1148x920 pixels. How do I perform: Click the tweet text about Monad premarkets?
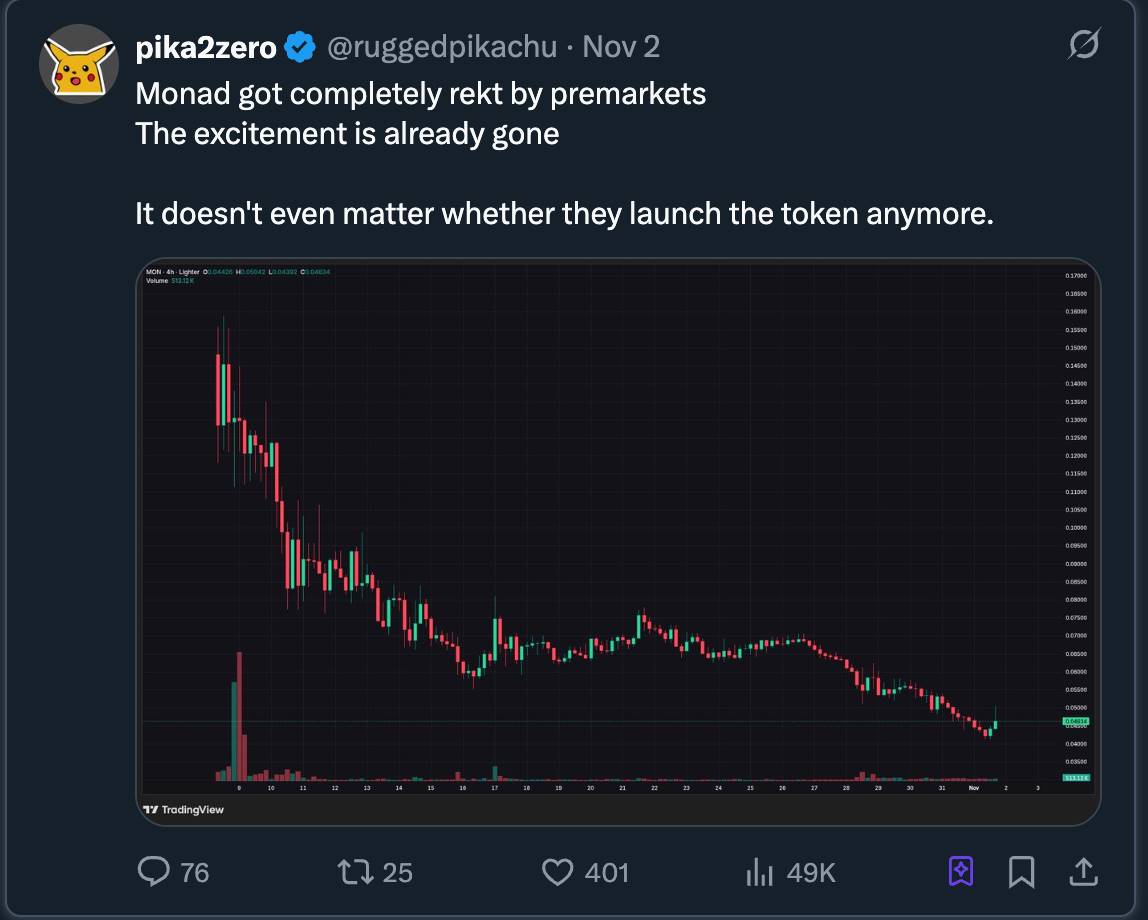(x=420, y=94)
